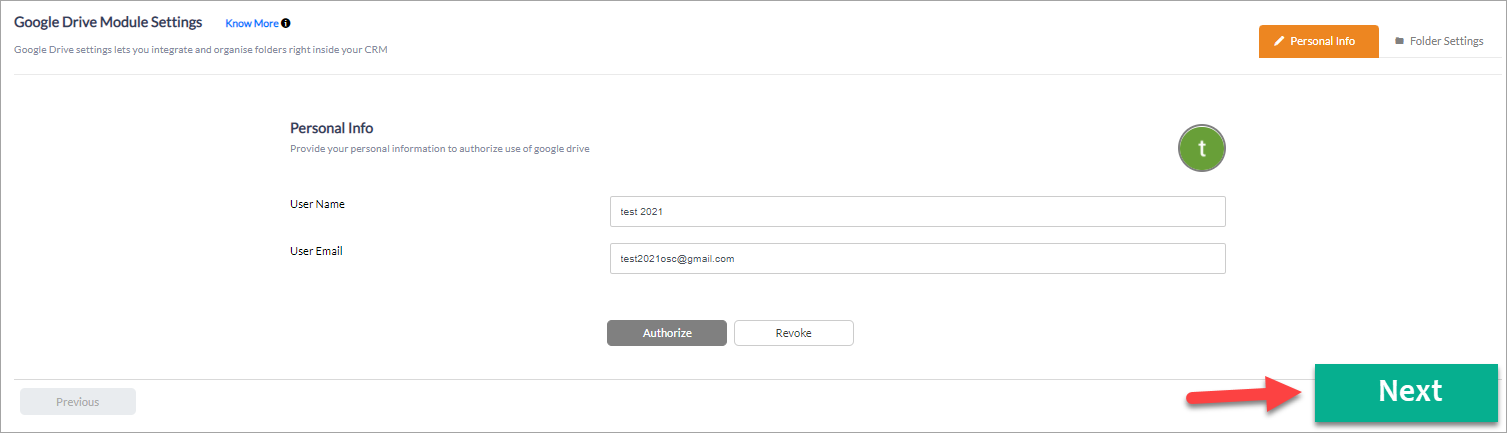Click the 'User Email' label

316,251
